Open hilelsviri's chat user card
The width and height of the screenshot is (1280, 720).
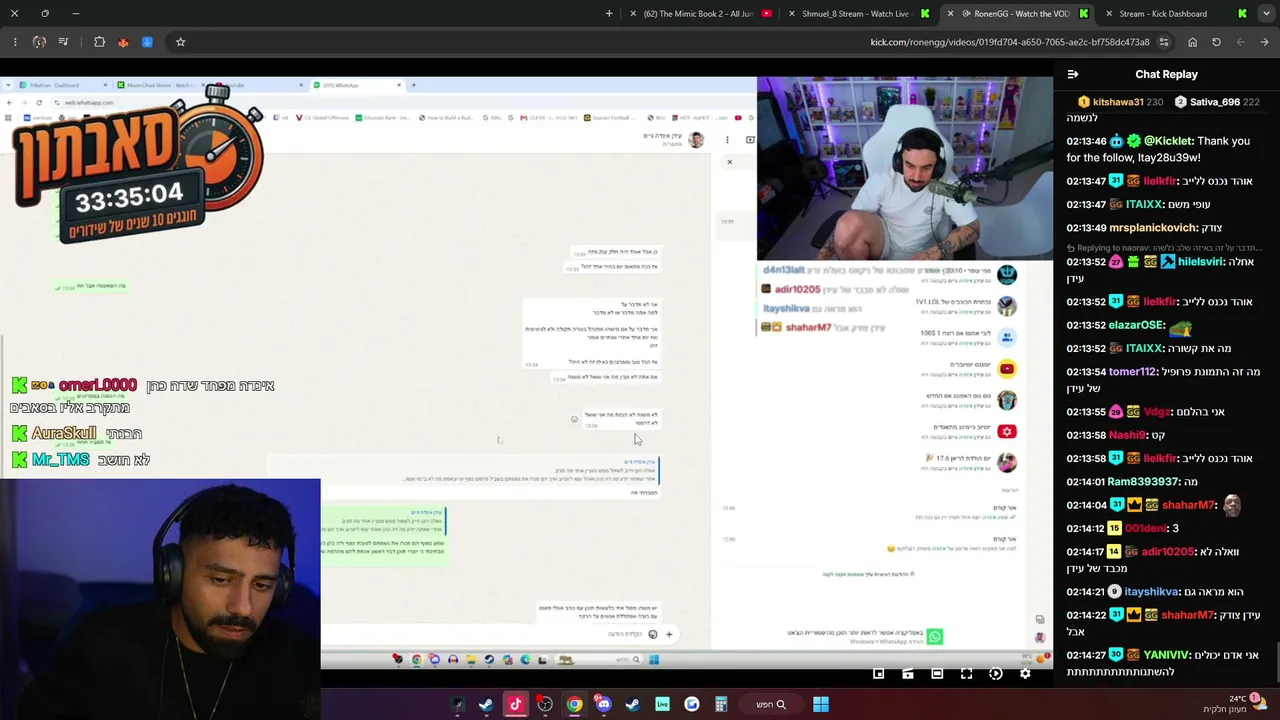click(x=1201, y=262)
